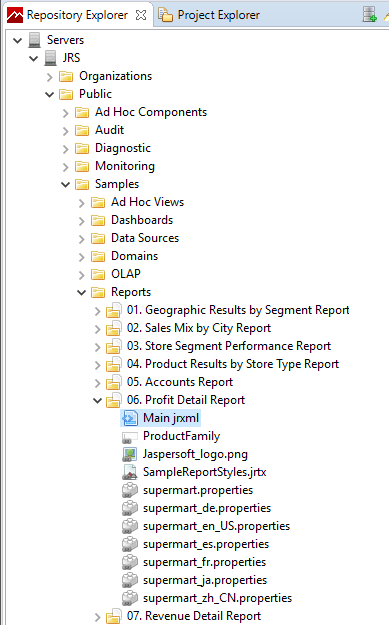This screenshot has height=625, width=389.
Task: Click the Diagnostic folder icon
Action: coord(82,148)
